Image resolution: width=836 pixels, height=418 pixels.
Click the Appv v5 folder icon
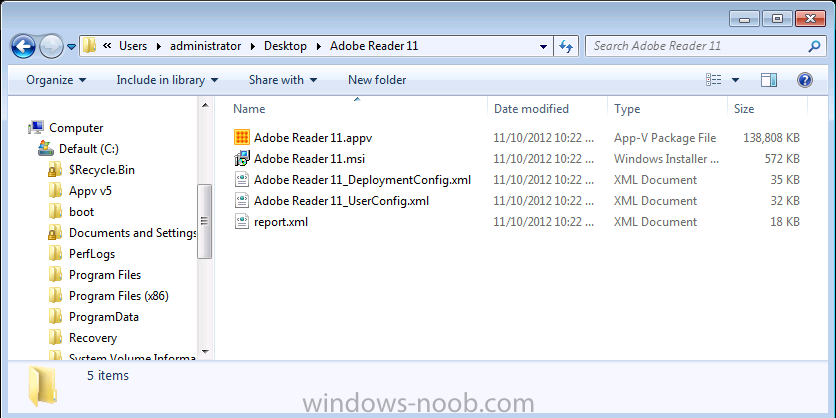[55, 191]
